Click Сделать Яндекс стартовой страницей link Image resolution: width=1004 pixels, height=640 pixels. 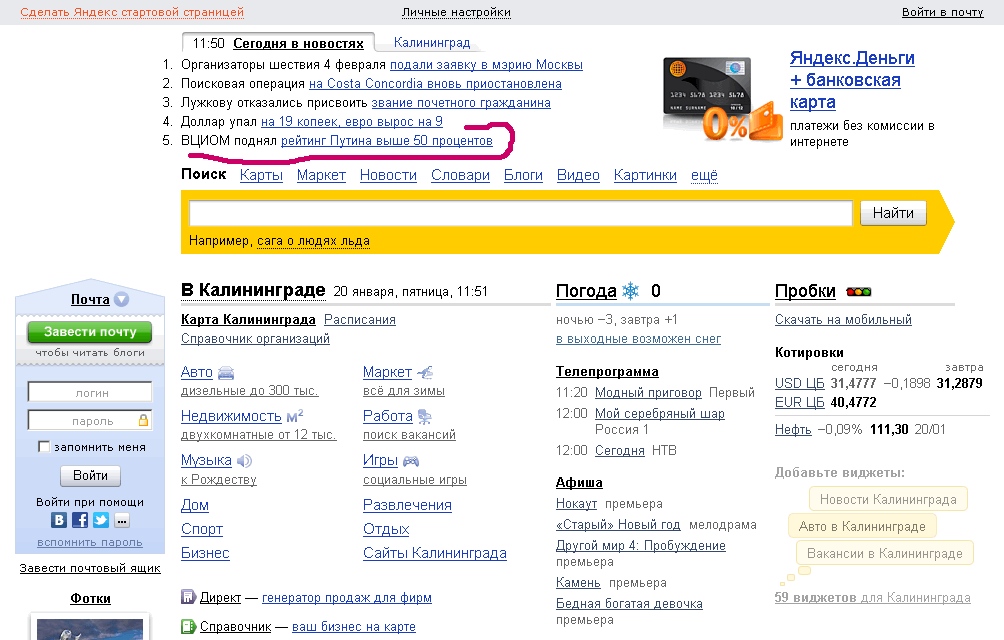coord(132,12)
